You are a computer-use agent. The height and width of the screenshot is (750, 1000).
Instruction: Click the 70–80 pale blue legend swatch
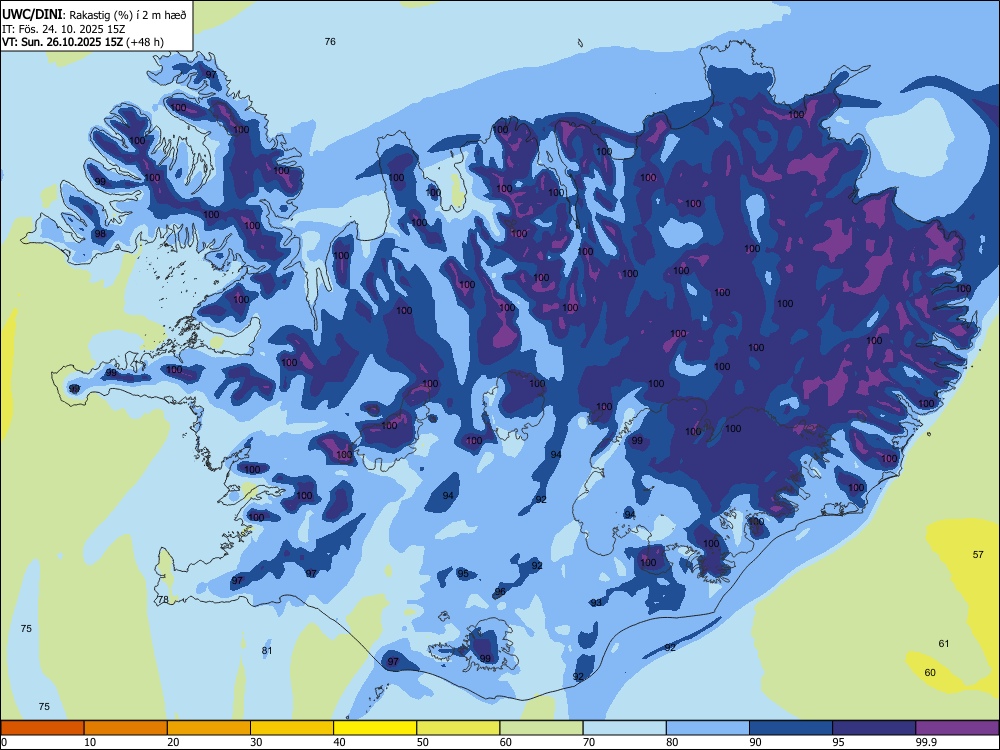[x=624, y=728]
